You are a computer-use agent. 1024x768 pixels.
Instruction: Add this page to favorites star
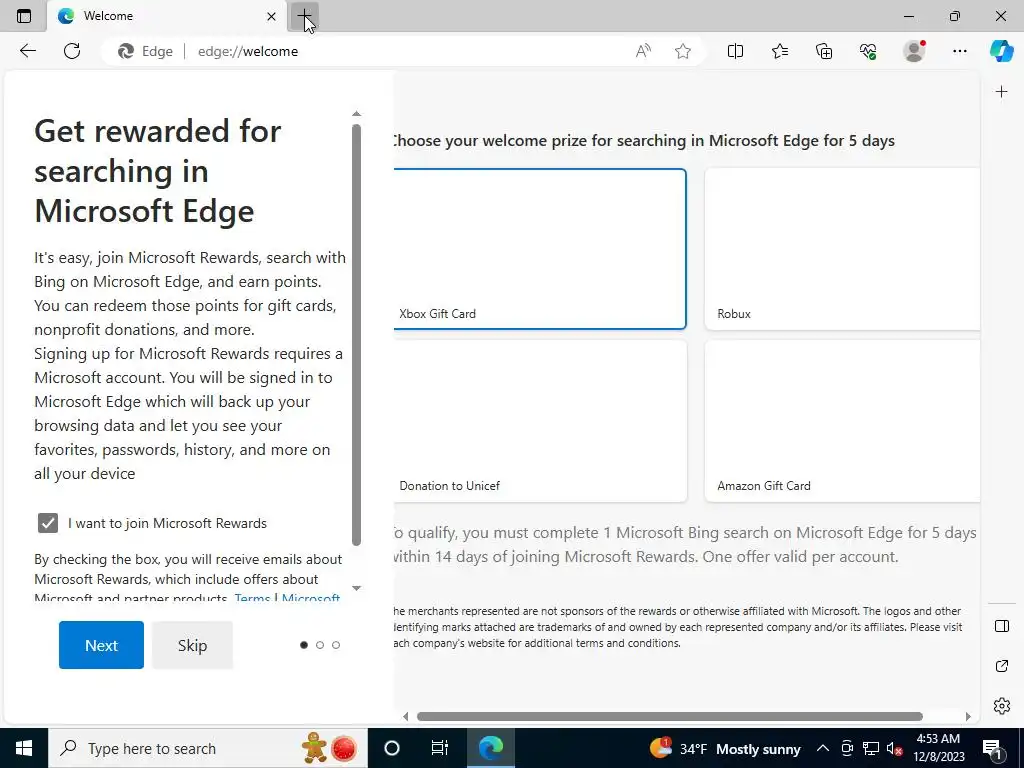click(x=682, y=51)
